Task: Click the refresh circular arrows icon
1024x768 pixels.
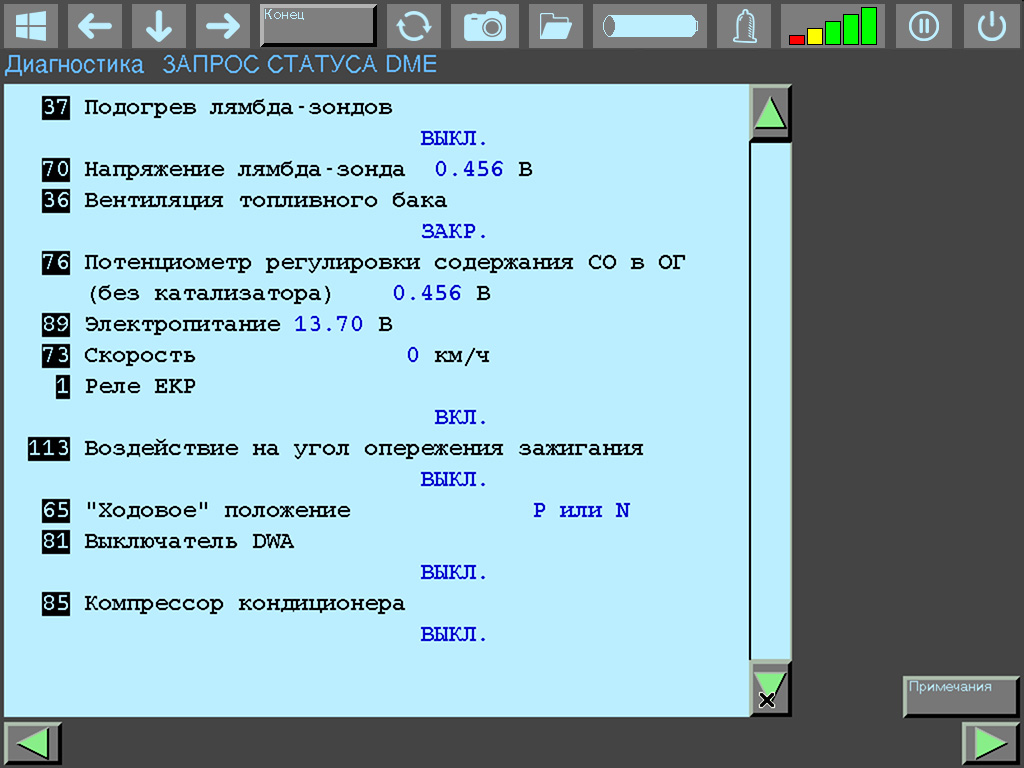Action: tap(414, 26)
